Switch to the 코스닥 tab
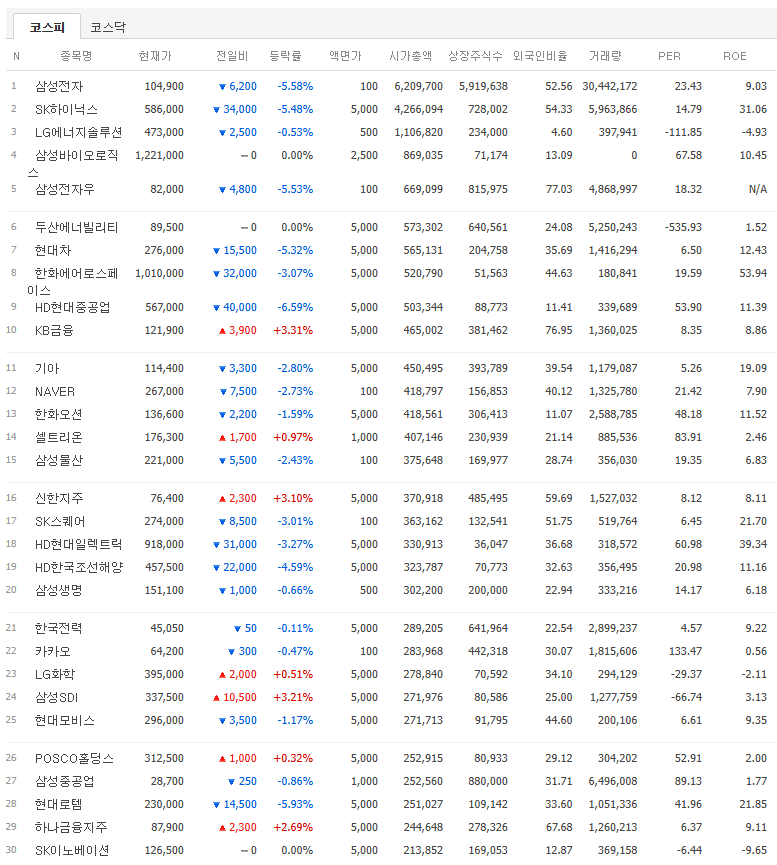 (108, 27)
